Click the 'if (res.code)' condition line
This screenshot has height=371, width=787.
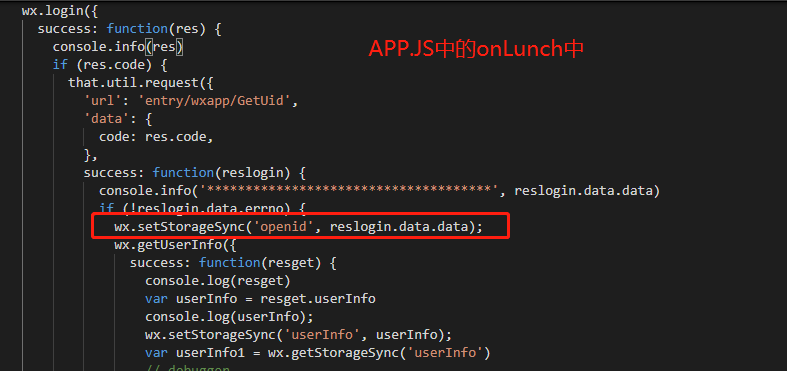[x=109, y=65]
